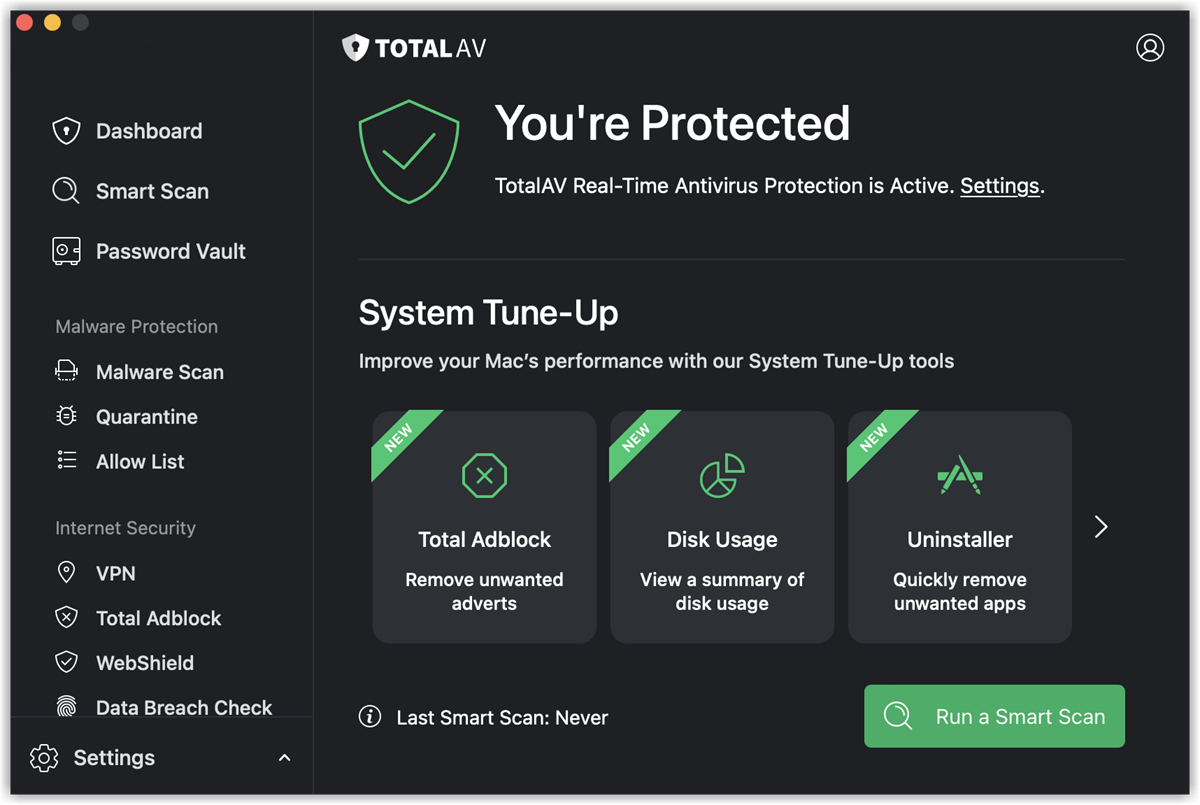This screenshot has height=805, width=1200.
Task: Expand the Settings chevron in sidebar
Action: [284, 758]
